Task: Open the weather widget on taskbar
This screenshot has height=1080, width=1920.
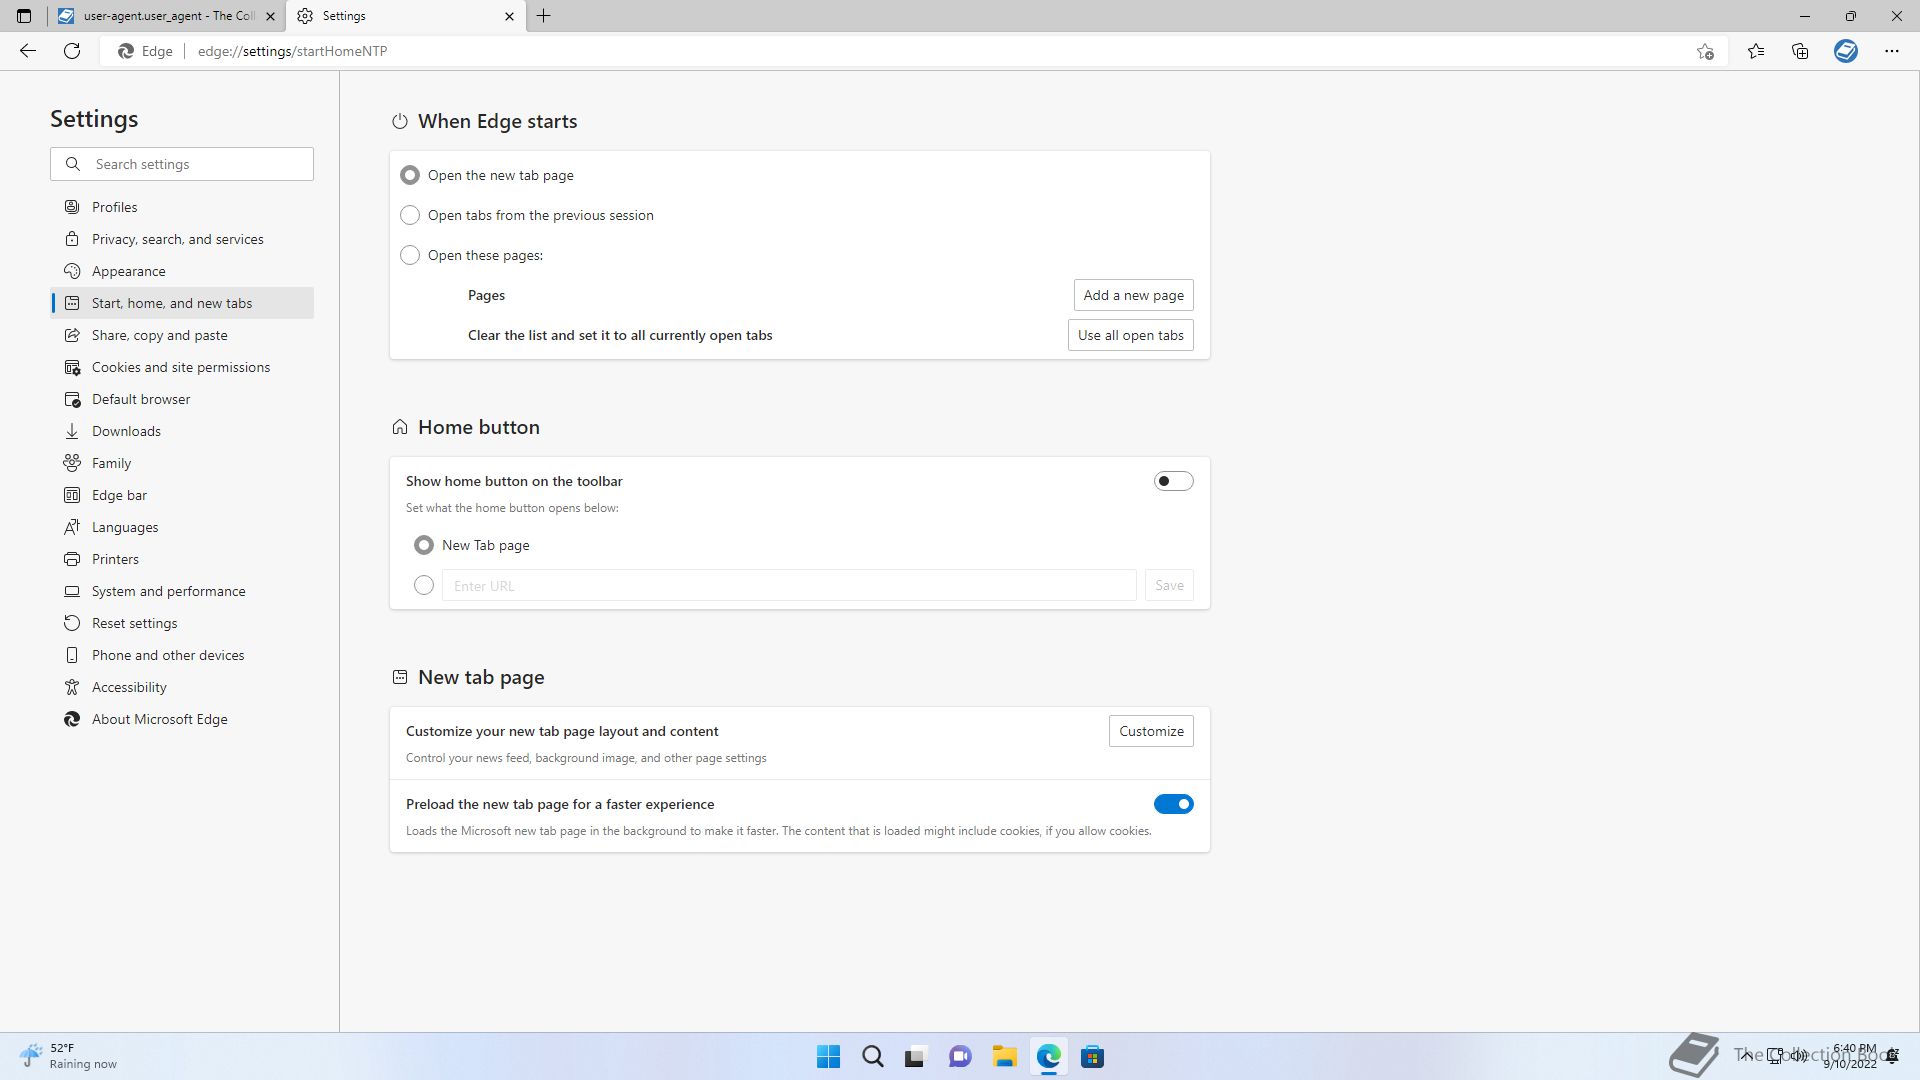Action: point(68,1056)
